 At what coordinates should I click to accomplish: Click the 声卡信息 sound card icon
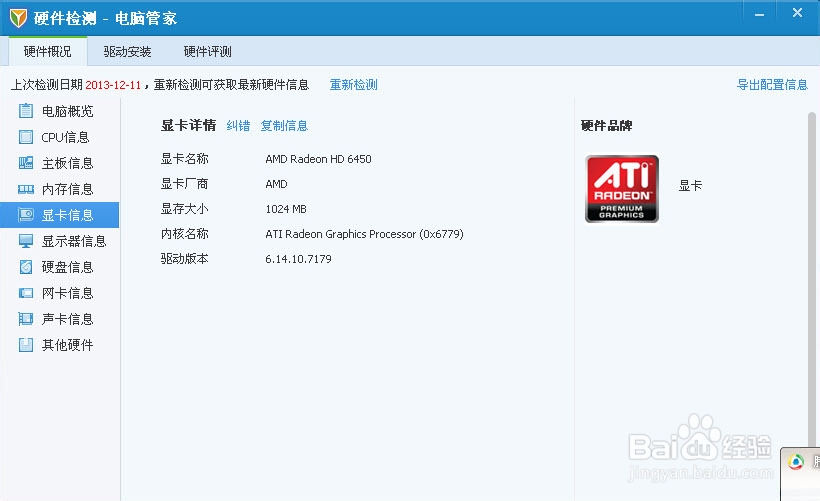[26, 319]
